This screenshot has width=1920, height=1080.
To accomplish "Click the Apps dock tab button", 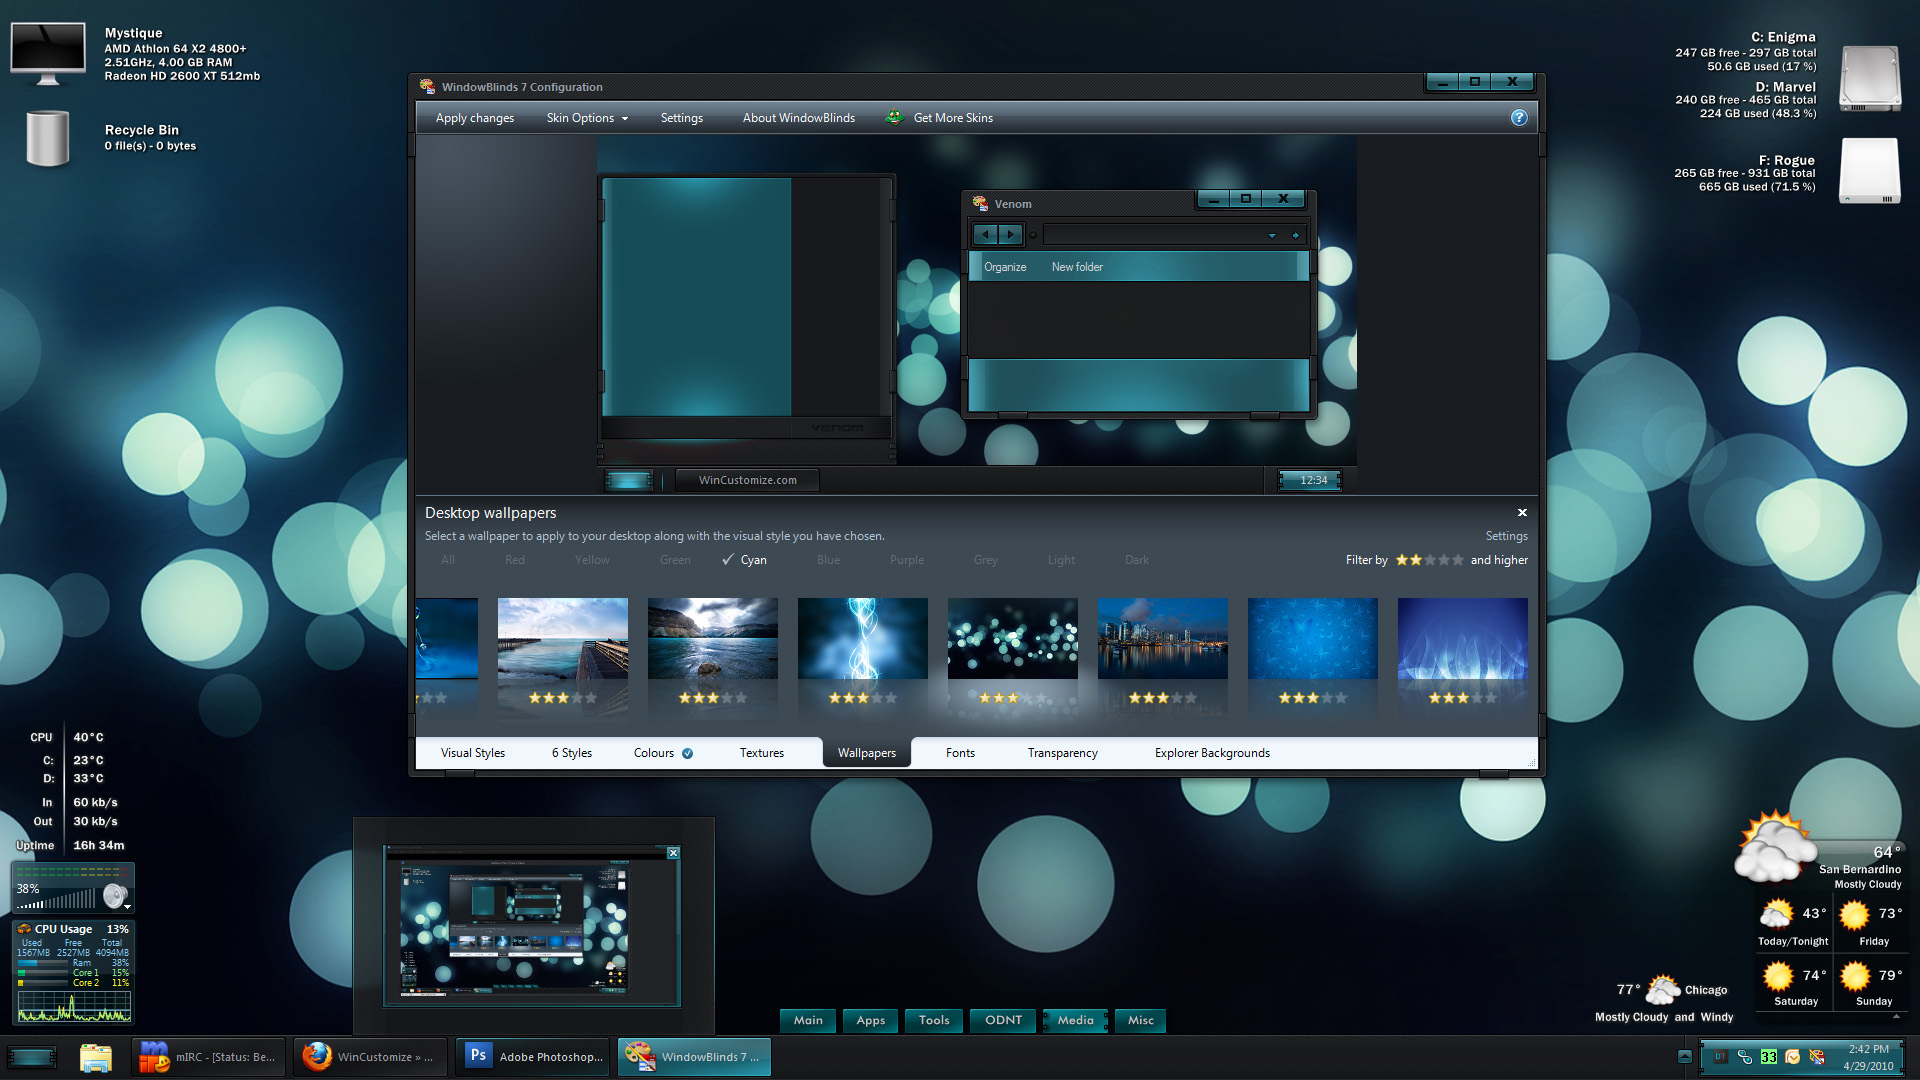I will coord(870,1020).
